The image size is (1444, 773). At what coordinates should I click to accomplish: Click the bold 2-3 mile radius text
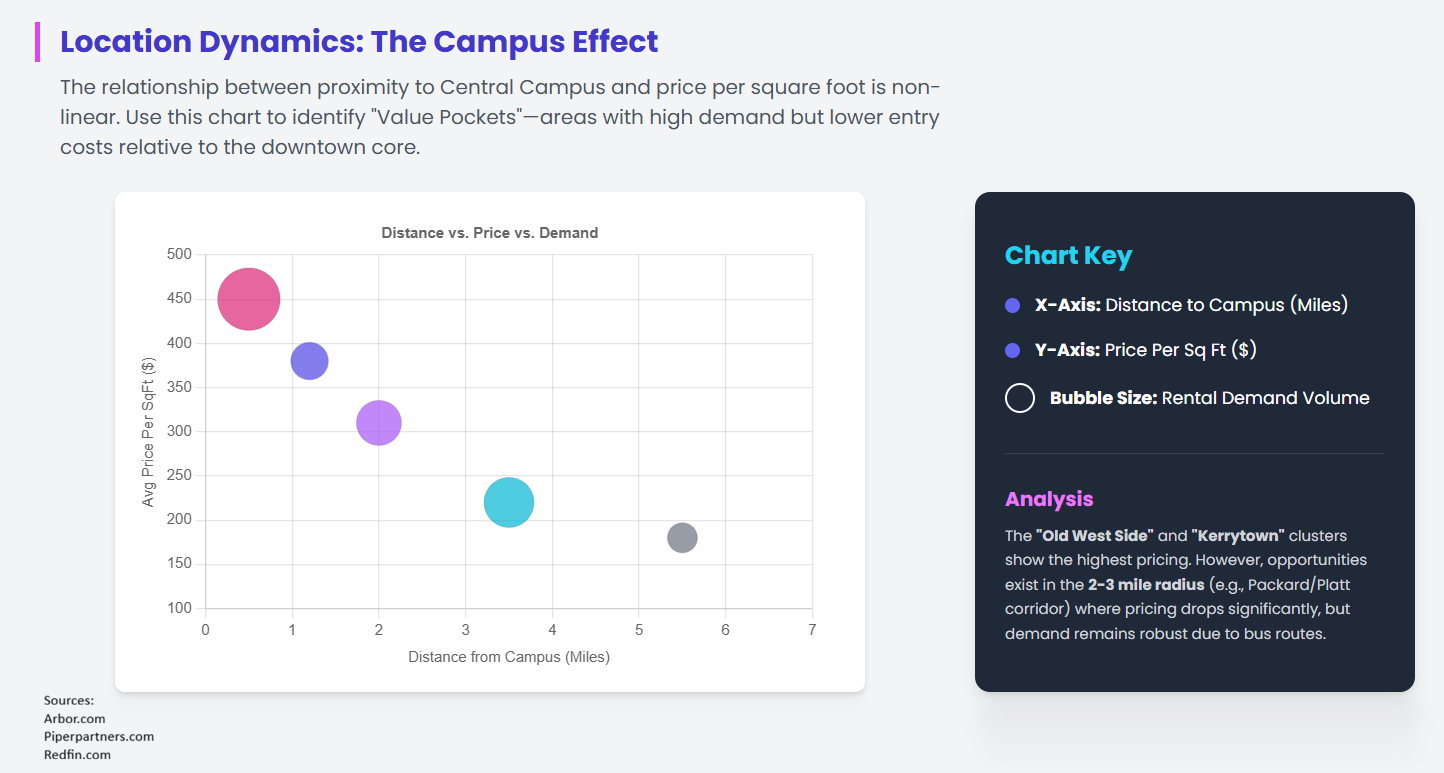1146,584
